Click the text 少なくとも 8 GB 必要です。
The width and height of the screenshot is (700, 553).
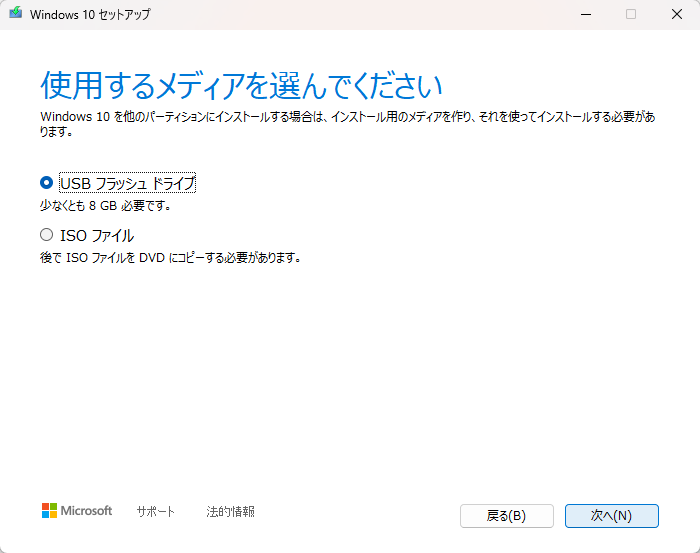(105, 206)
